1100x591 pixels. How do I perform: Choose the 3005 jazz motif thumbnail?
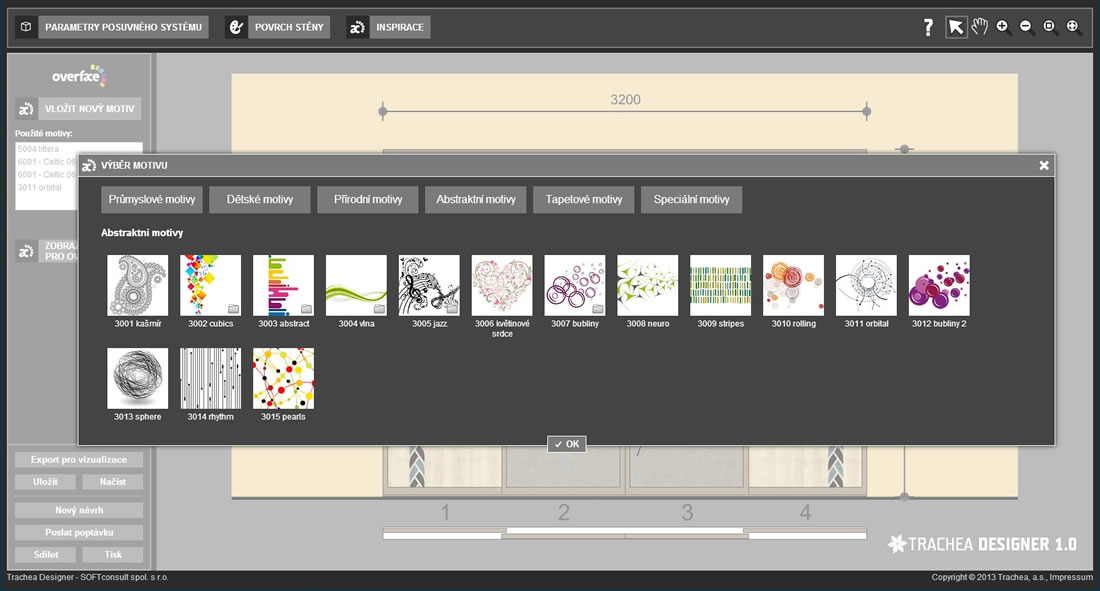click(x=429, y=286)
